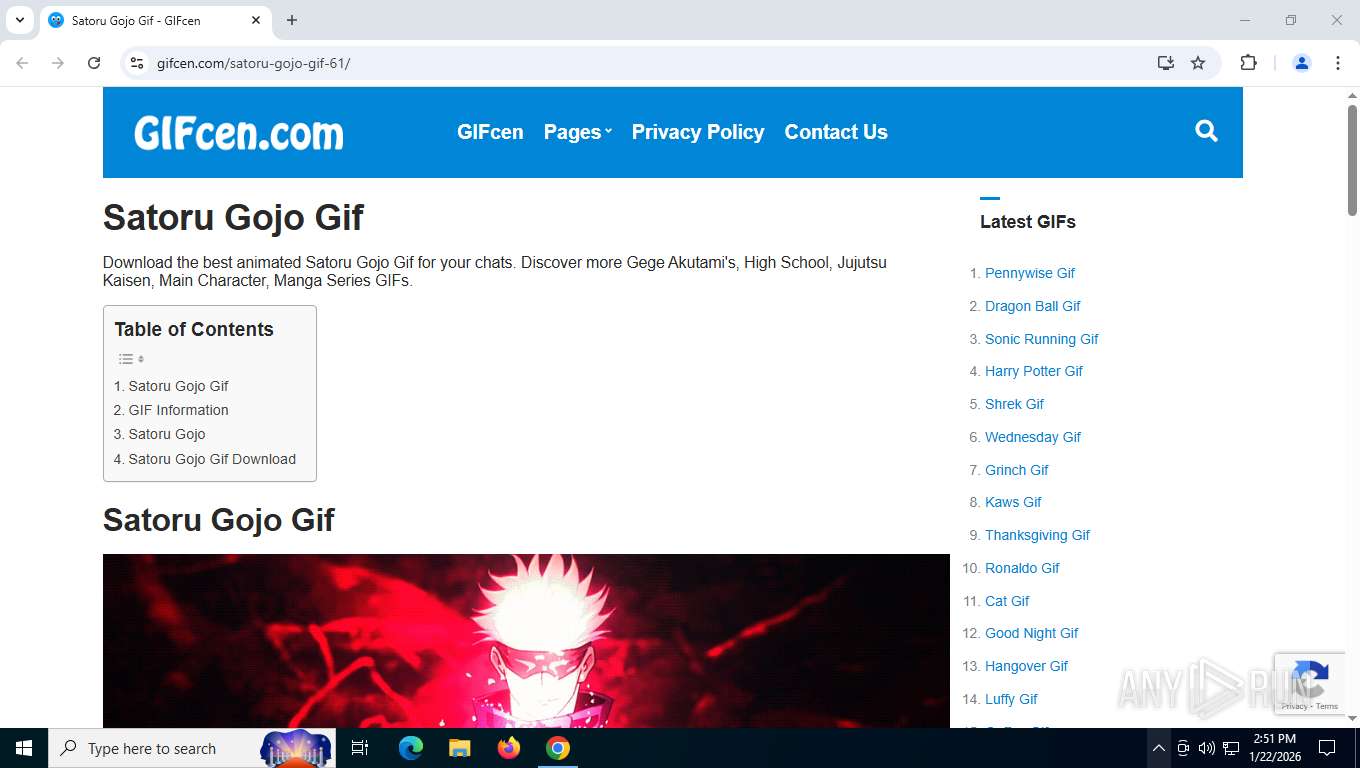This screenshot has width=1360, height=768.
Task: Click the Privacy link in reCAPTCHA badge
Action: tap(1294, 706)
